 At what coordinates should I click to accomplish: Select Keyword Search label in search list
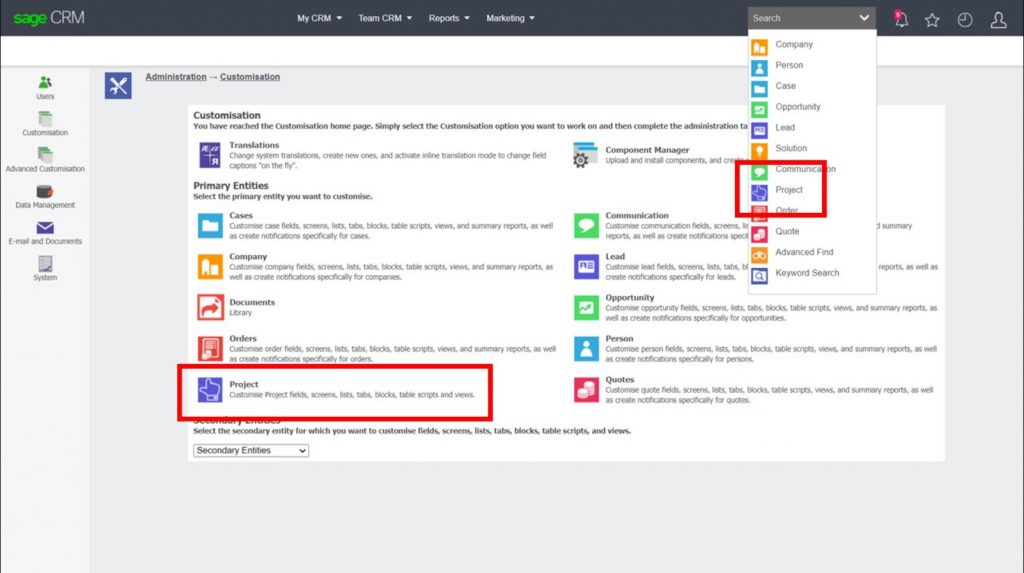pyautogui.click(x=807, y=273)
